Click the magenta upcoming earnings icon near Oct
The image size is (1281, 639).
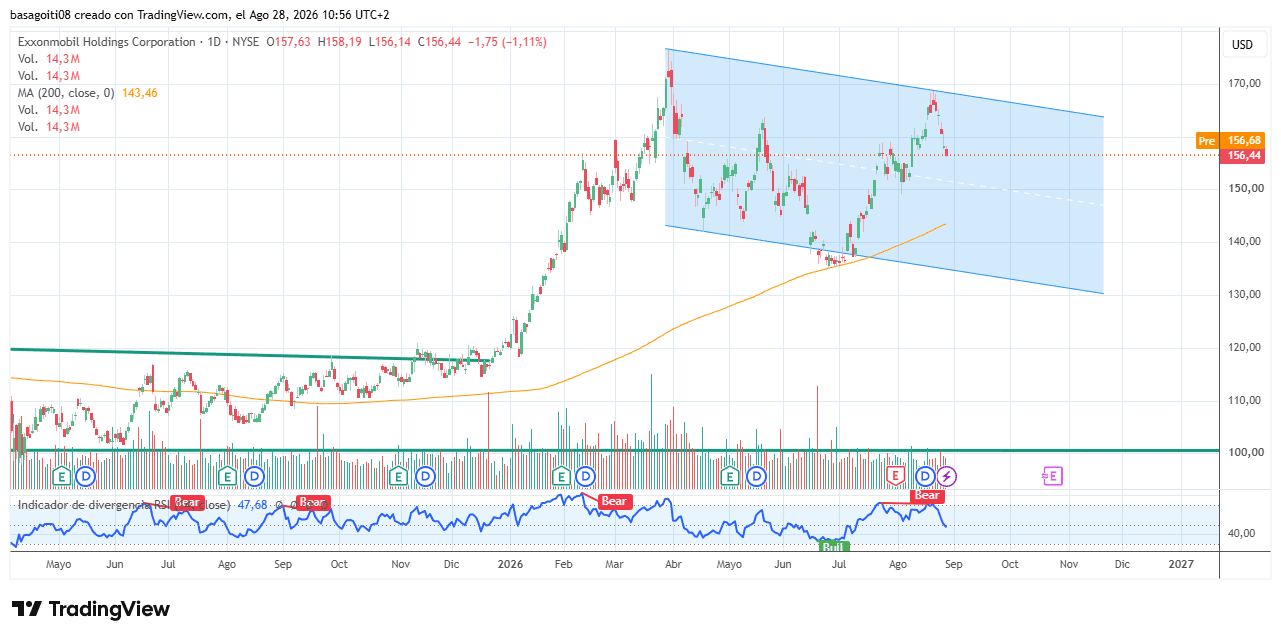click(1052, 476)
